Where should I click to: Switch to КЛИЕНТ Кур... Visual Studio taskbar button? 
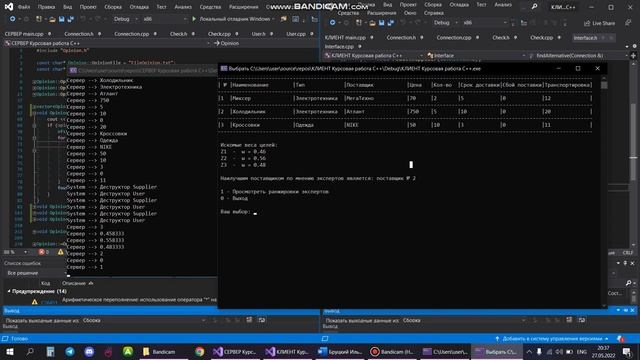pos(287,351)
